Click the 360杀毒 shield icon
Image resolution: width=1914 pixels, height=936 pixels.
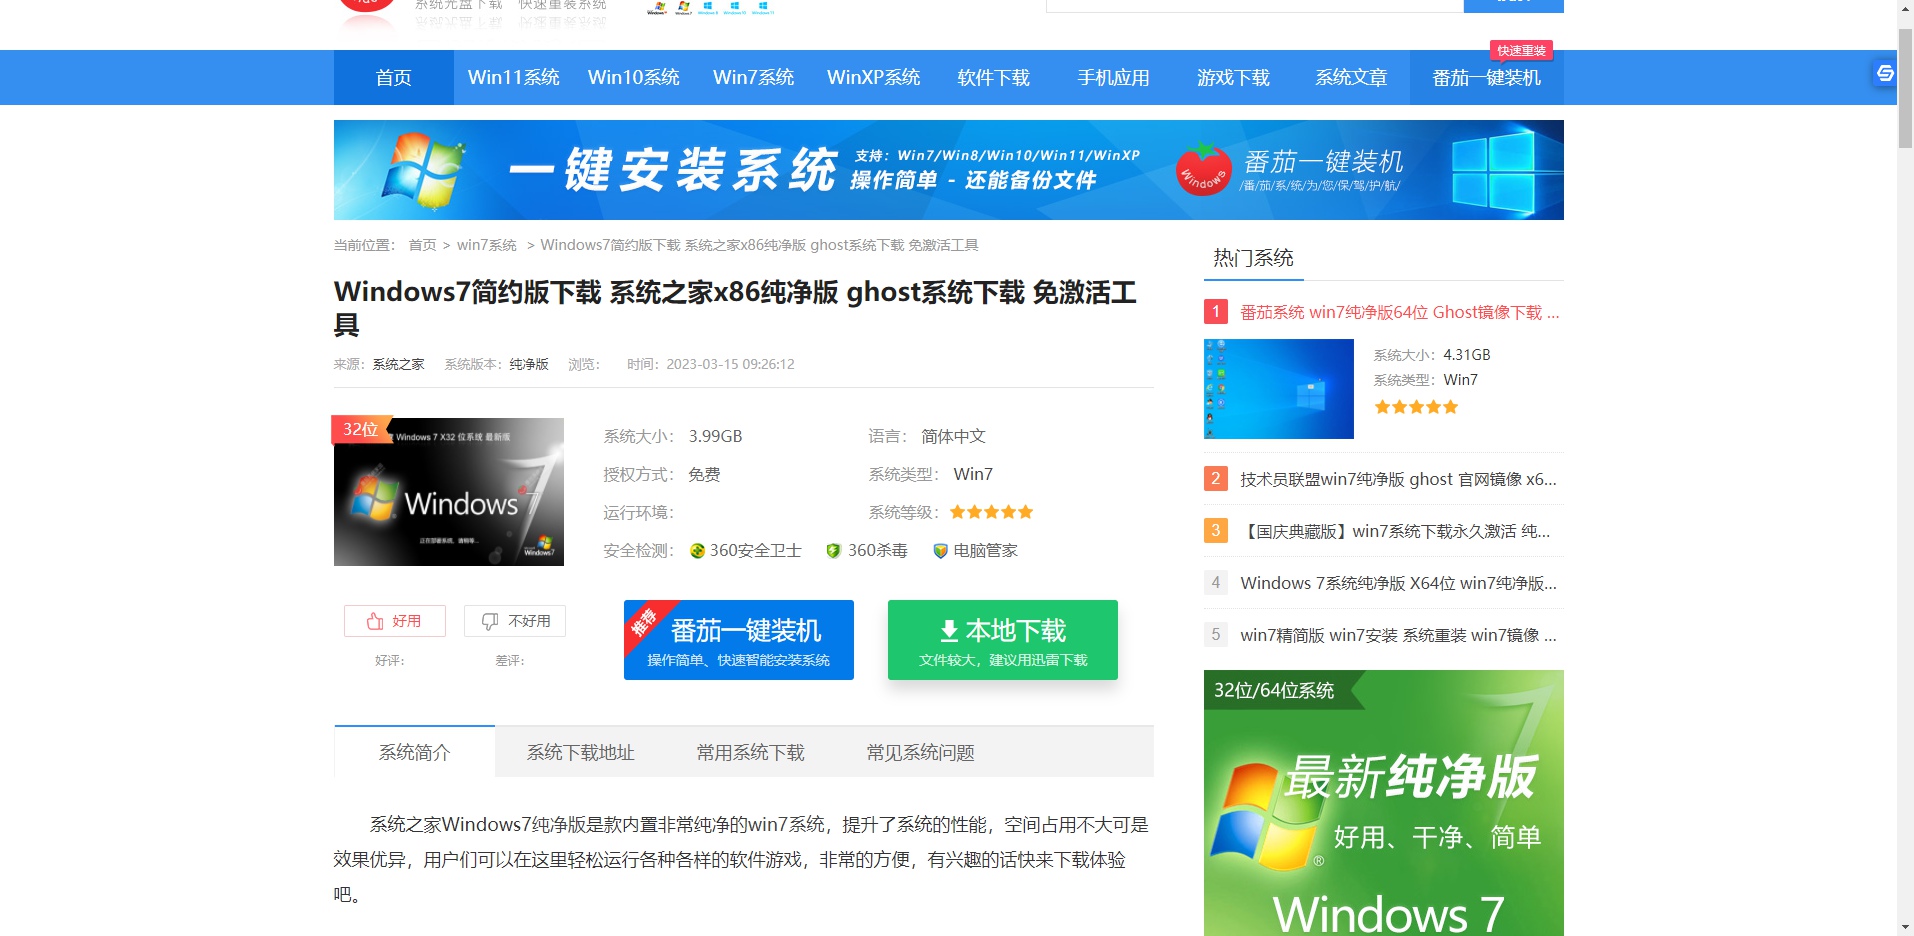(833, 551)
